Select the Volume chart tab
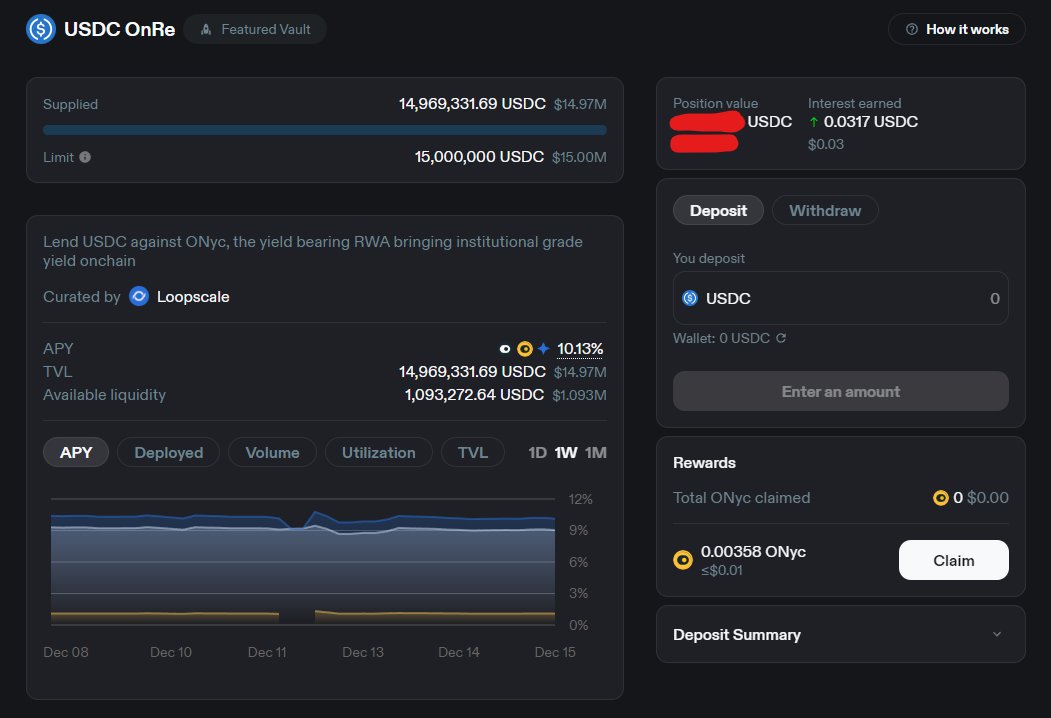The height and width of the screenshot is (718, 1051). click(272, 453)
